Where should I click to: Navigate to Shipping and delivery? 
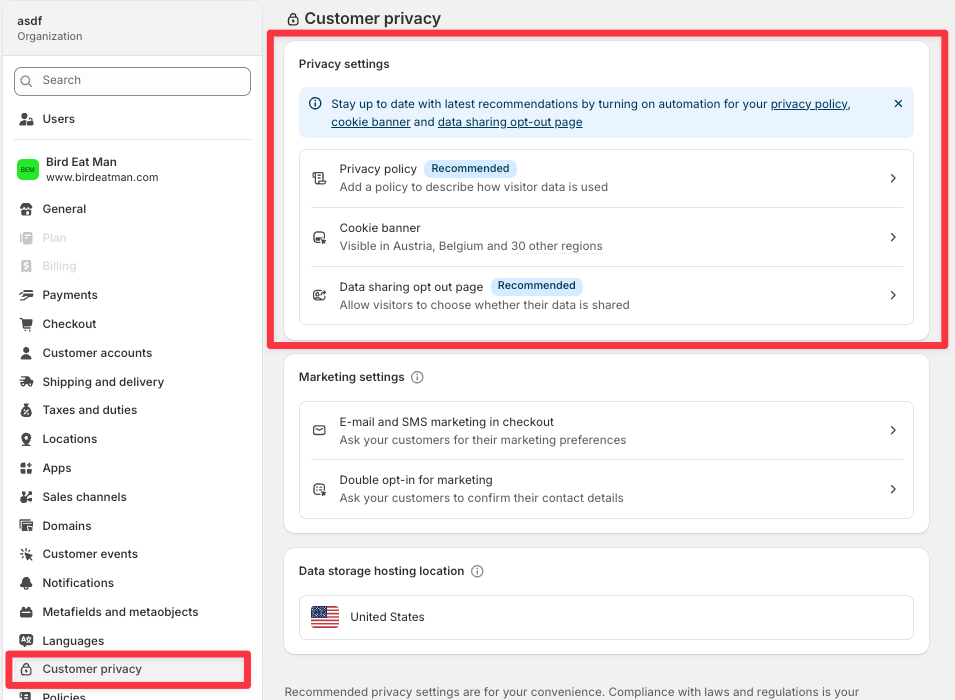click(132, 382)
